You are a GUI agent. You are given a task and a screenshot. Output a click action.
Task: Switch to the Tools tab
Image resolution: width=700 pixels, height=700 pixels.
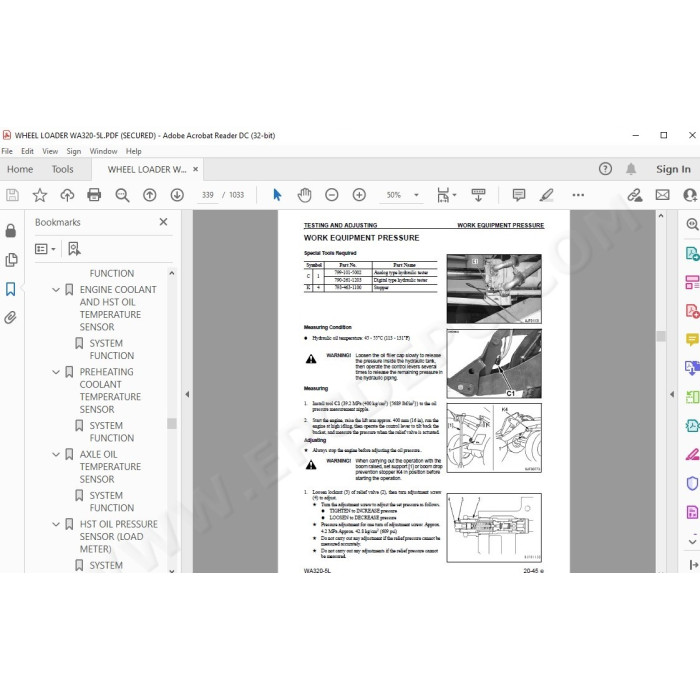tap(62, 169)
